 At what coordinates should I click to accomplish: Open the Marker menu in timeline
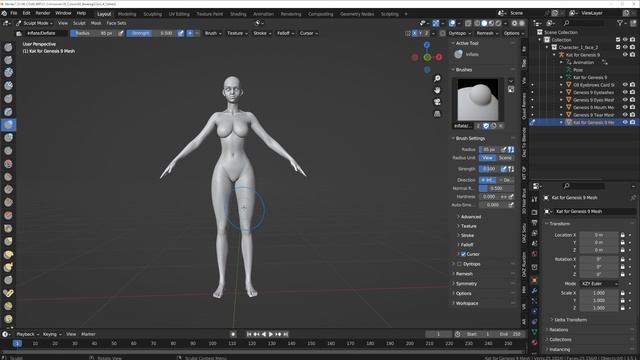[x=88, y=334]
